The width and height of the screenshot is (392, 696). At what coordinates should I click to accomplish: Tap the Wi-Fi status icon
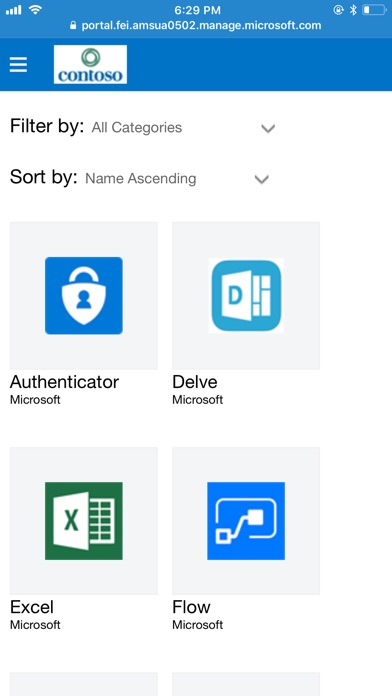click(36, 10)
